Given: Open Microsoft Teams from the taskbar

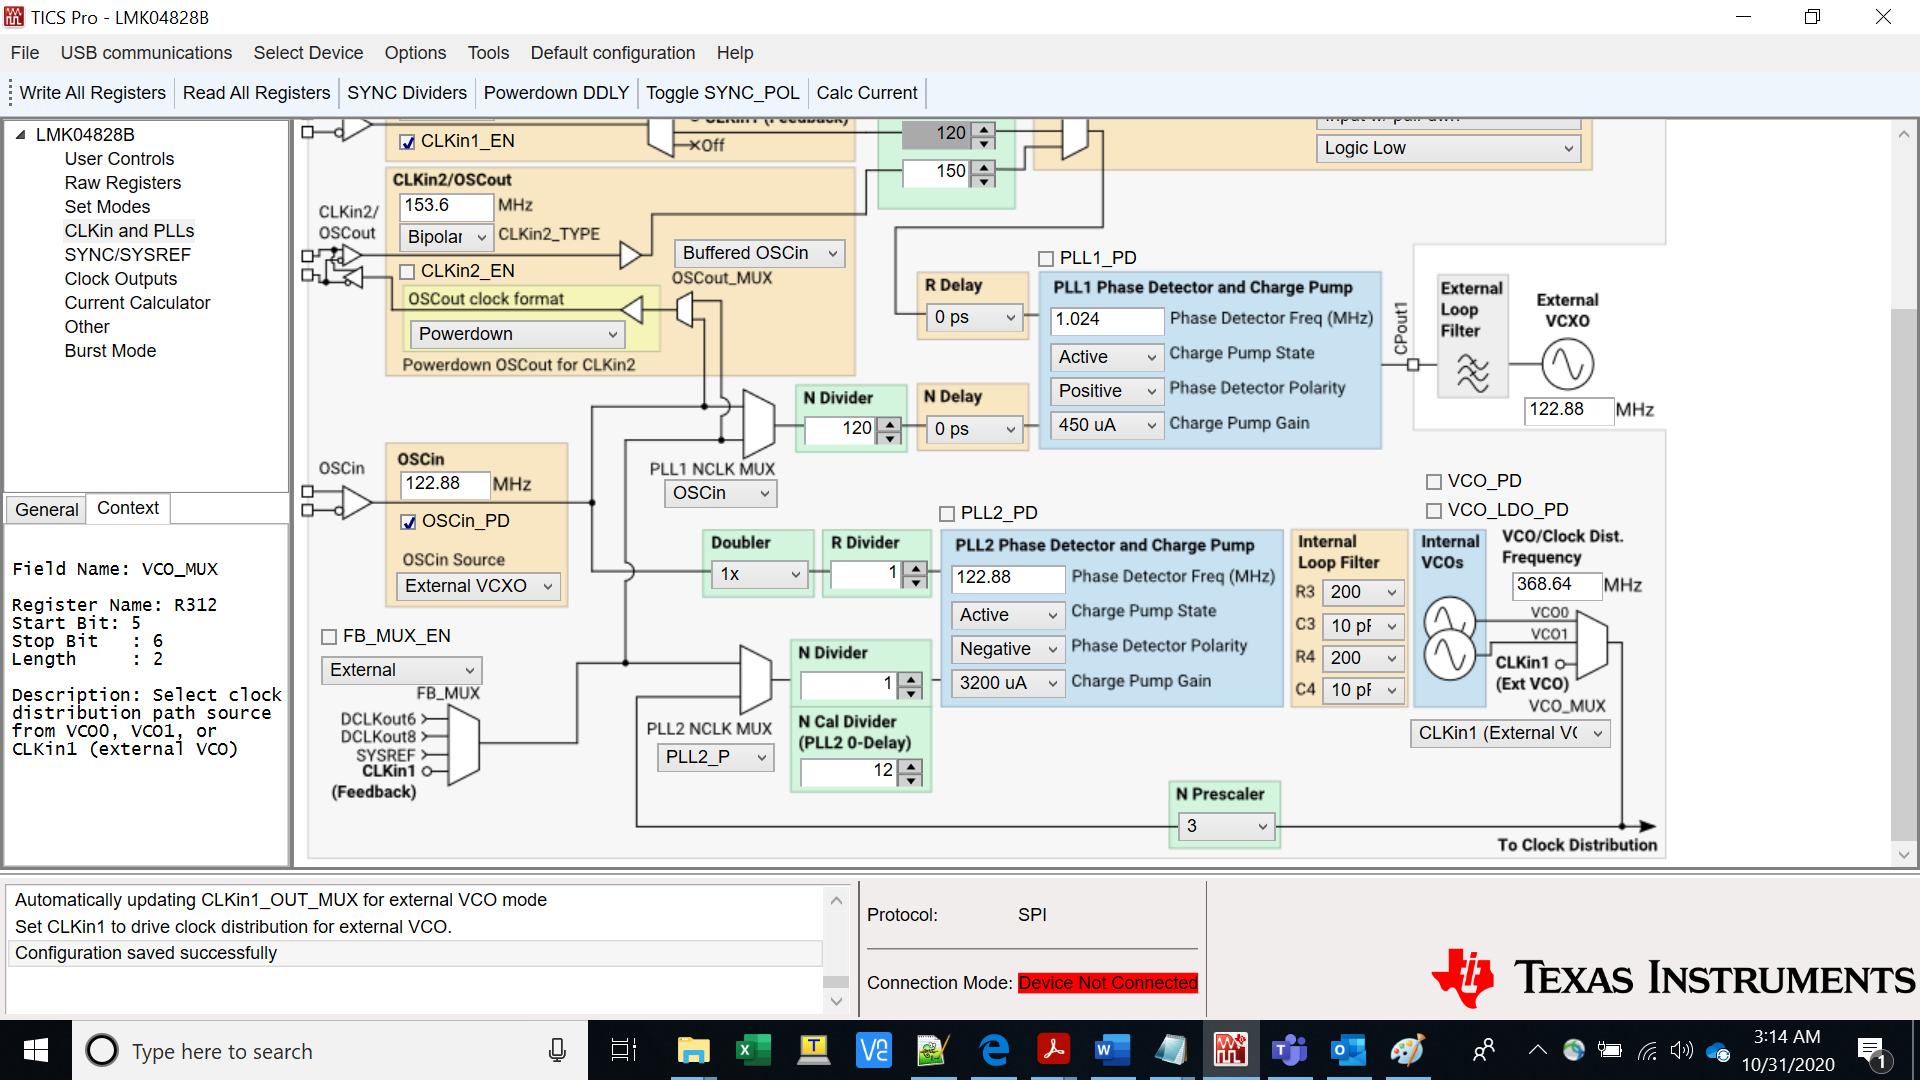Looking at the screenshot, I should coord(1289,1050).
